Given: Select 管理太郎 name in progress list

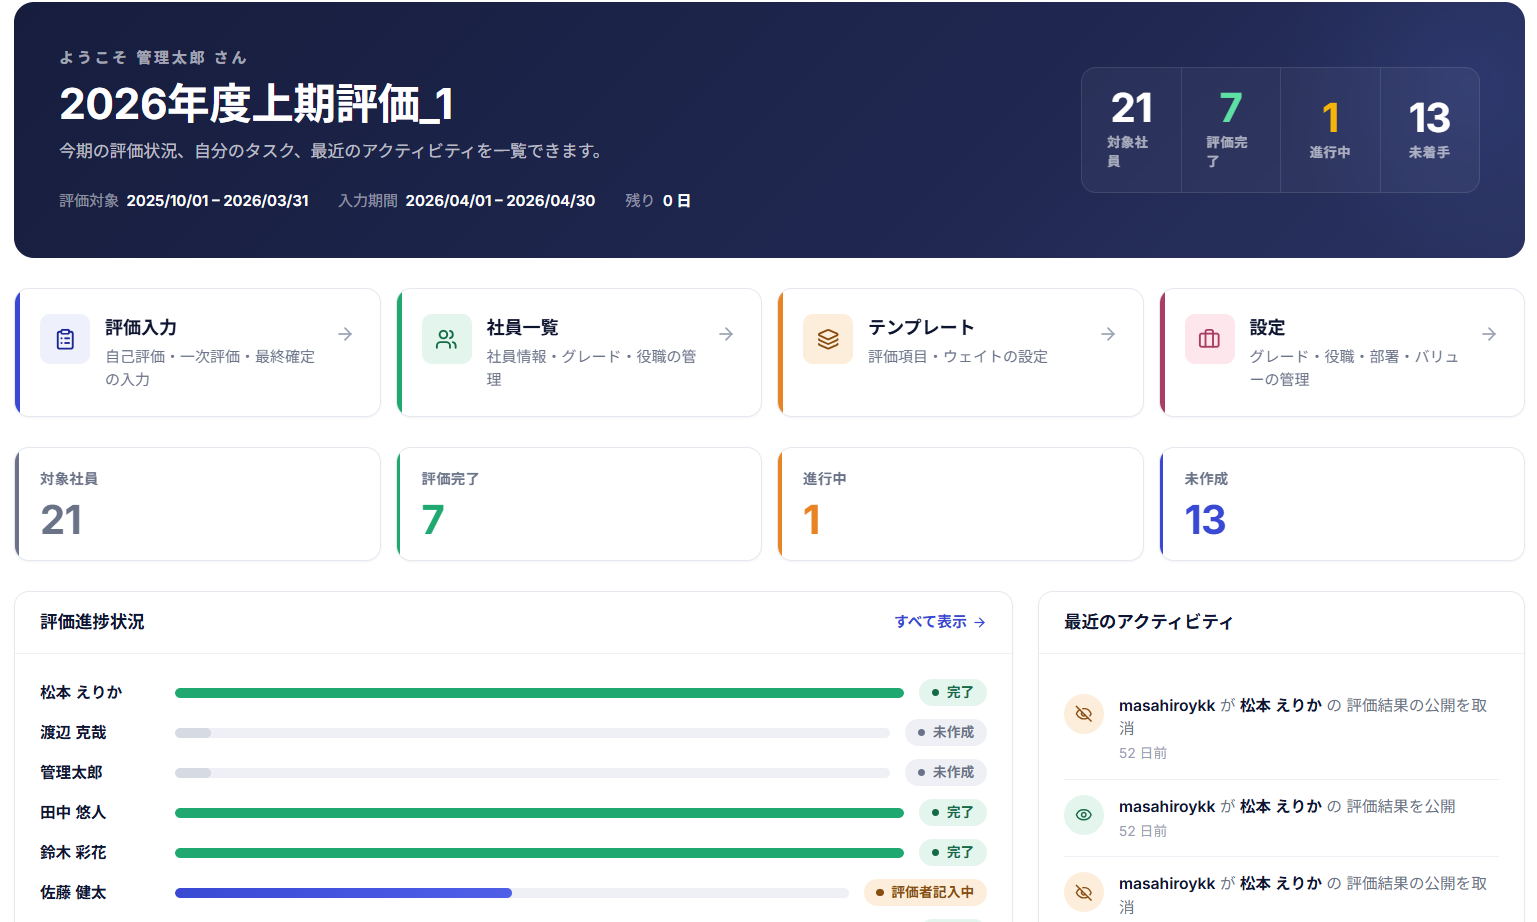Looking at the screenshot, I should (x=71, y=772).
